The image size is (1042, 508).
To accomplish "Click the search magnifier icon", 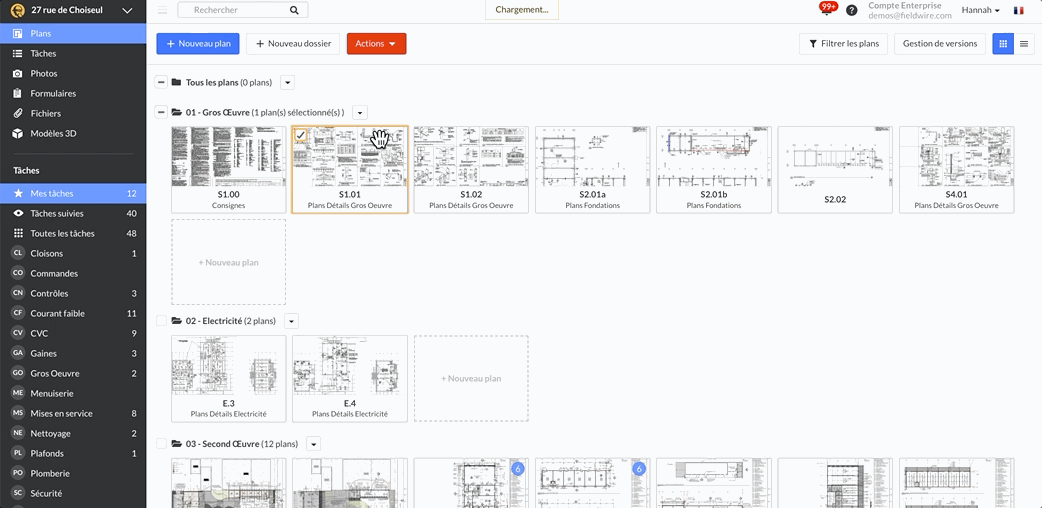I will 294,10.
